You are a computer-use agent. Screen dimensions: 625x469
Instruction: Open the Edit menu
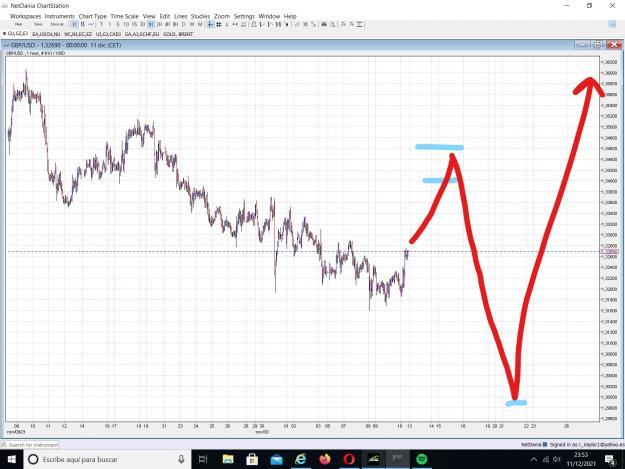click(165, 16)
